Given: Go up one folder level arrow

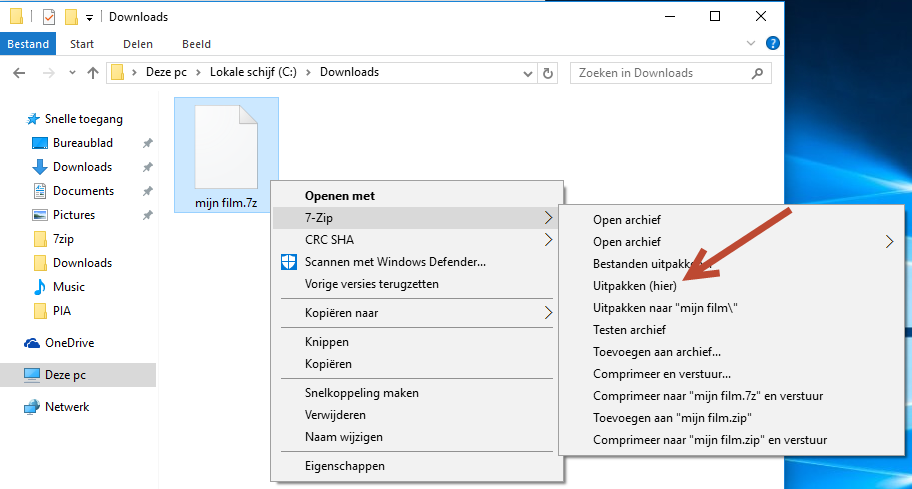Looking at the screenshot, I should pos(92,73).
